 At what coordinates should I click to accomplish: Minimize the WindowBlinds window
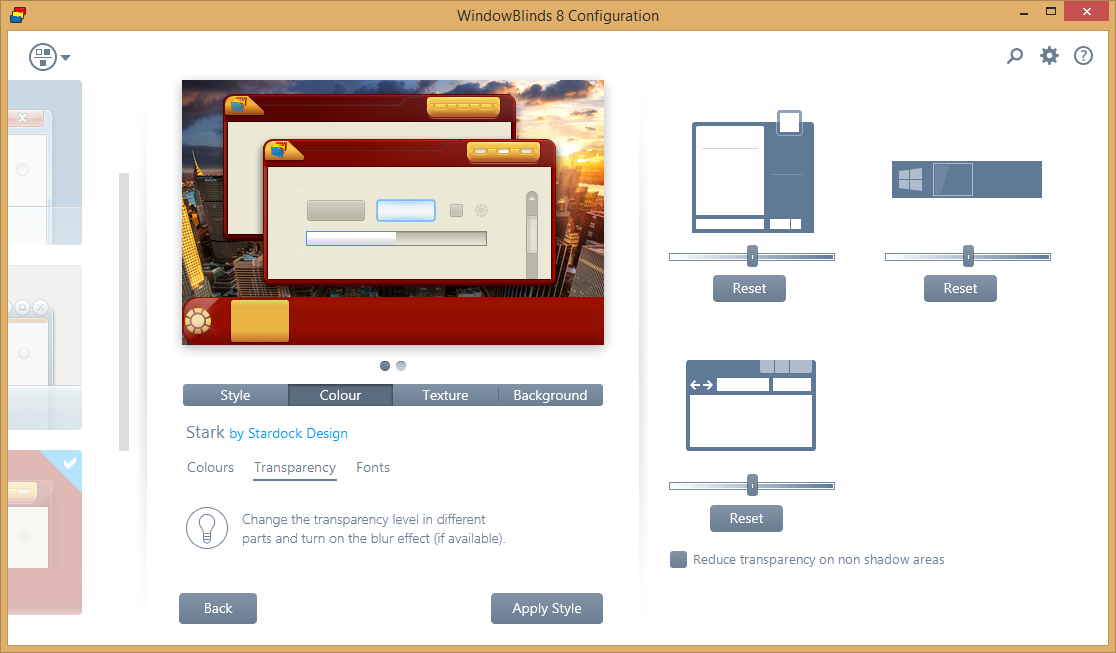click(1023, 12)
